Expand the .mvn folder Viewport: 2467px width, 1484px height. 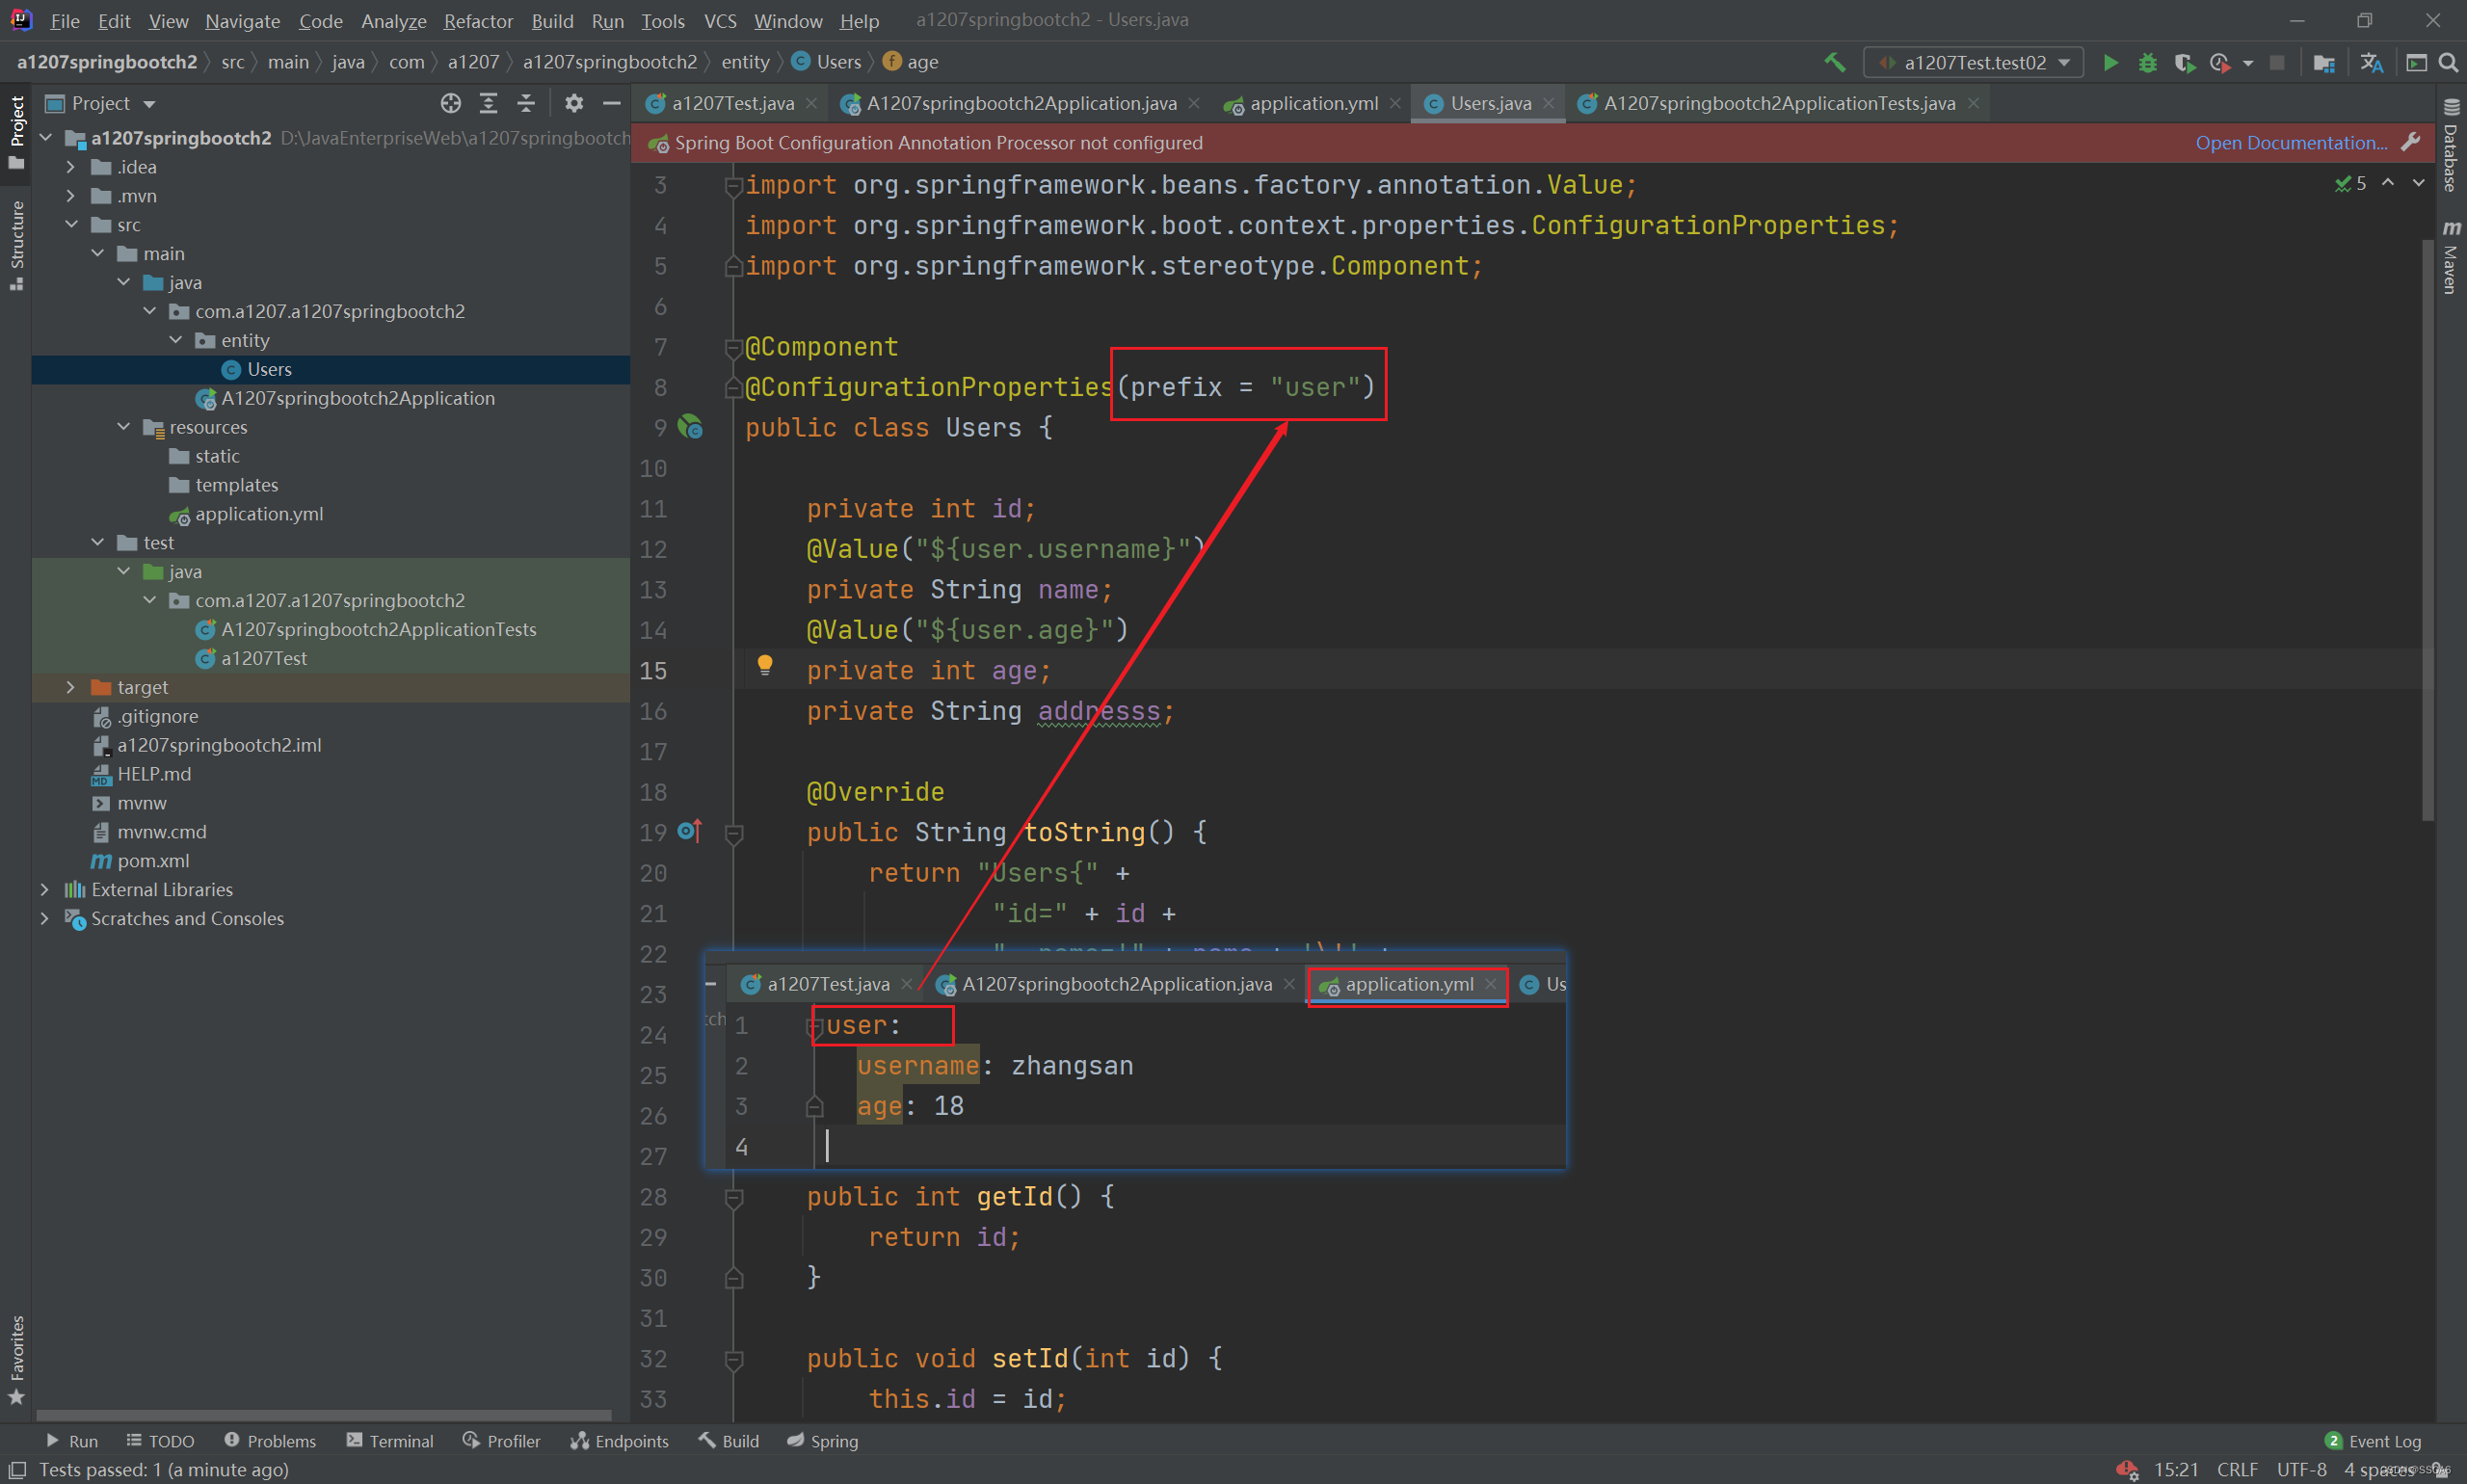[x=71, y=196]
